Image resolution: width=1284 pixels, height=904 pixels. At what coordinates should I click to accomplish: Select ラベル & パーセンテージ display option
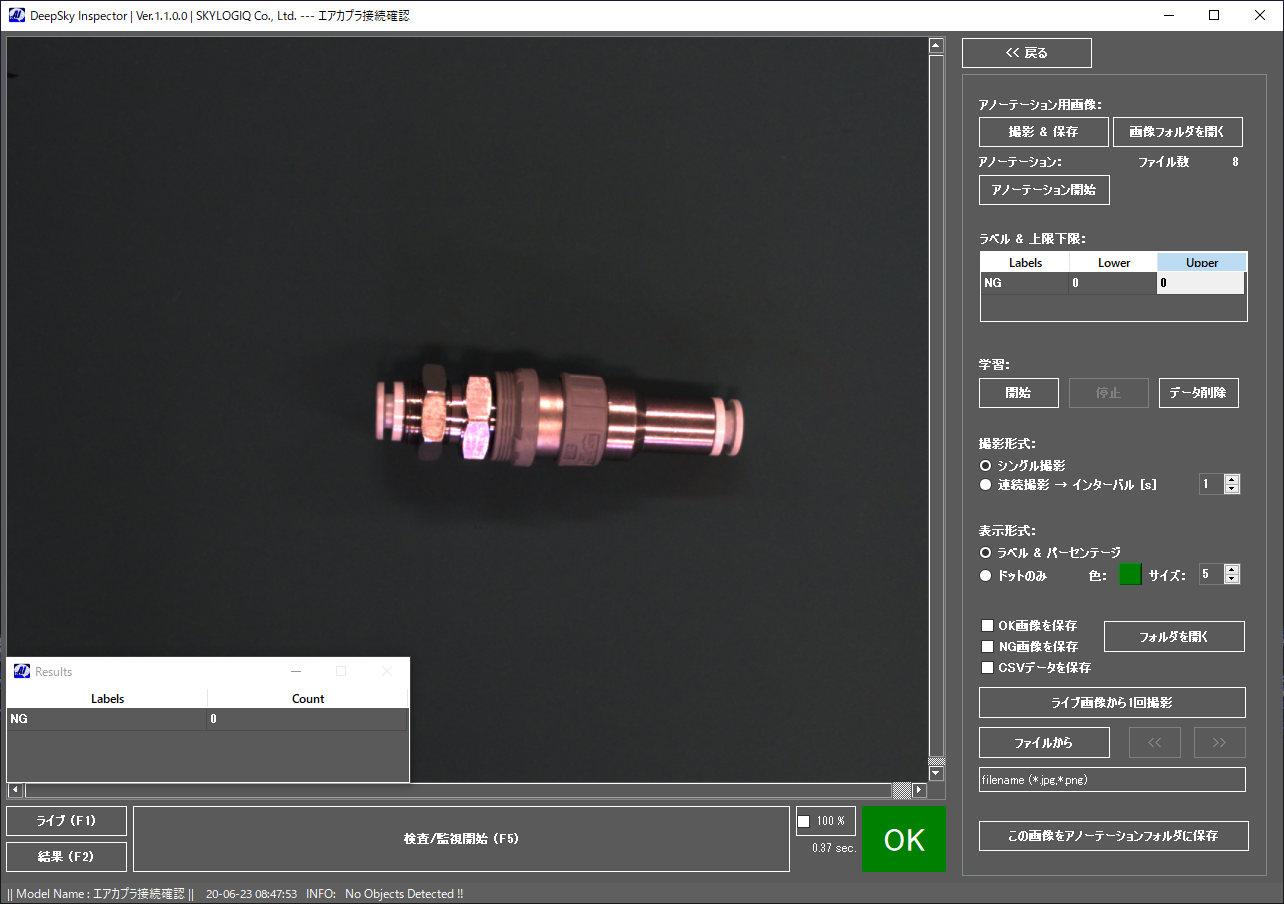coord(986,553)
